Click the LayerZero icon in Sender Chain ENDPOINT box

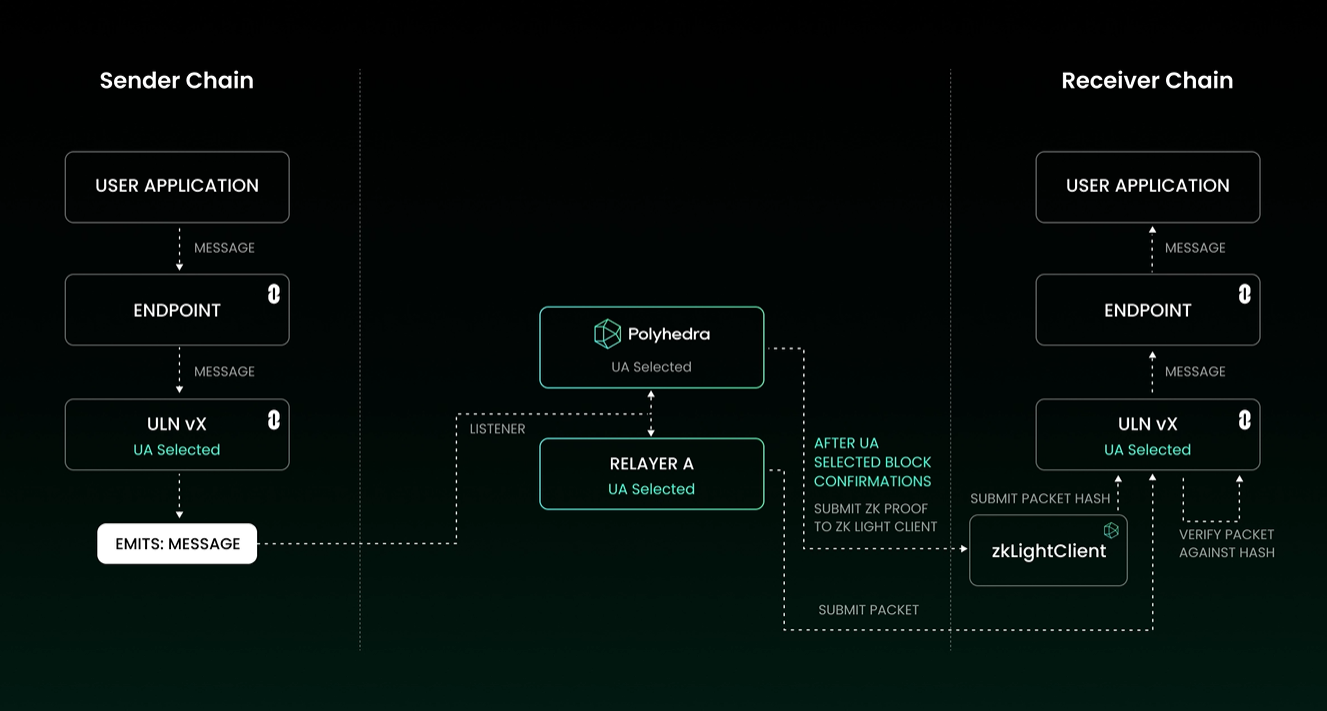click(x=274, y=294)
